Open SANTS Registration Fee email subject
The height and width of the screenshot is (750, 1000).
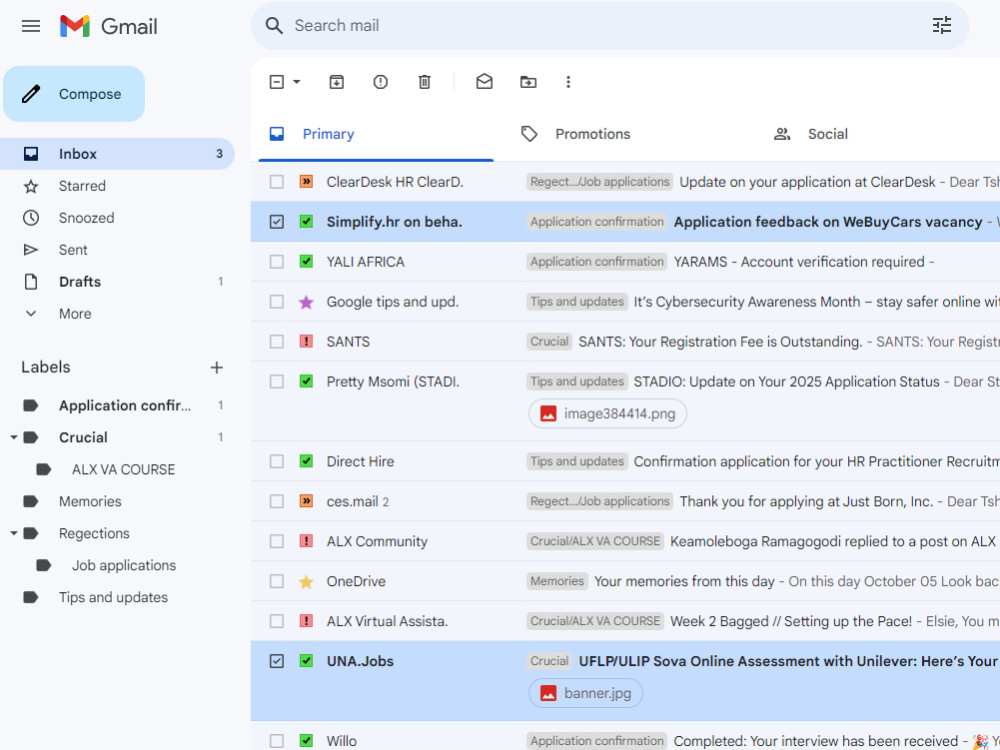pos(720,342)
